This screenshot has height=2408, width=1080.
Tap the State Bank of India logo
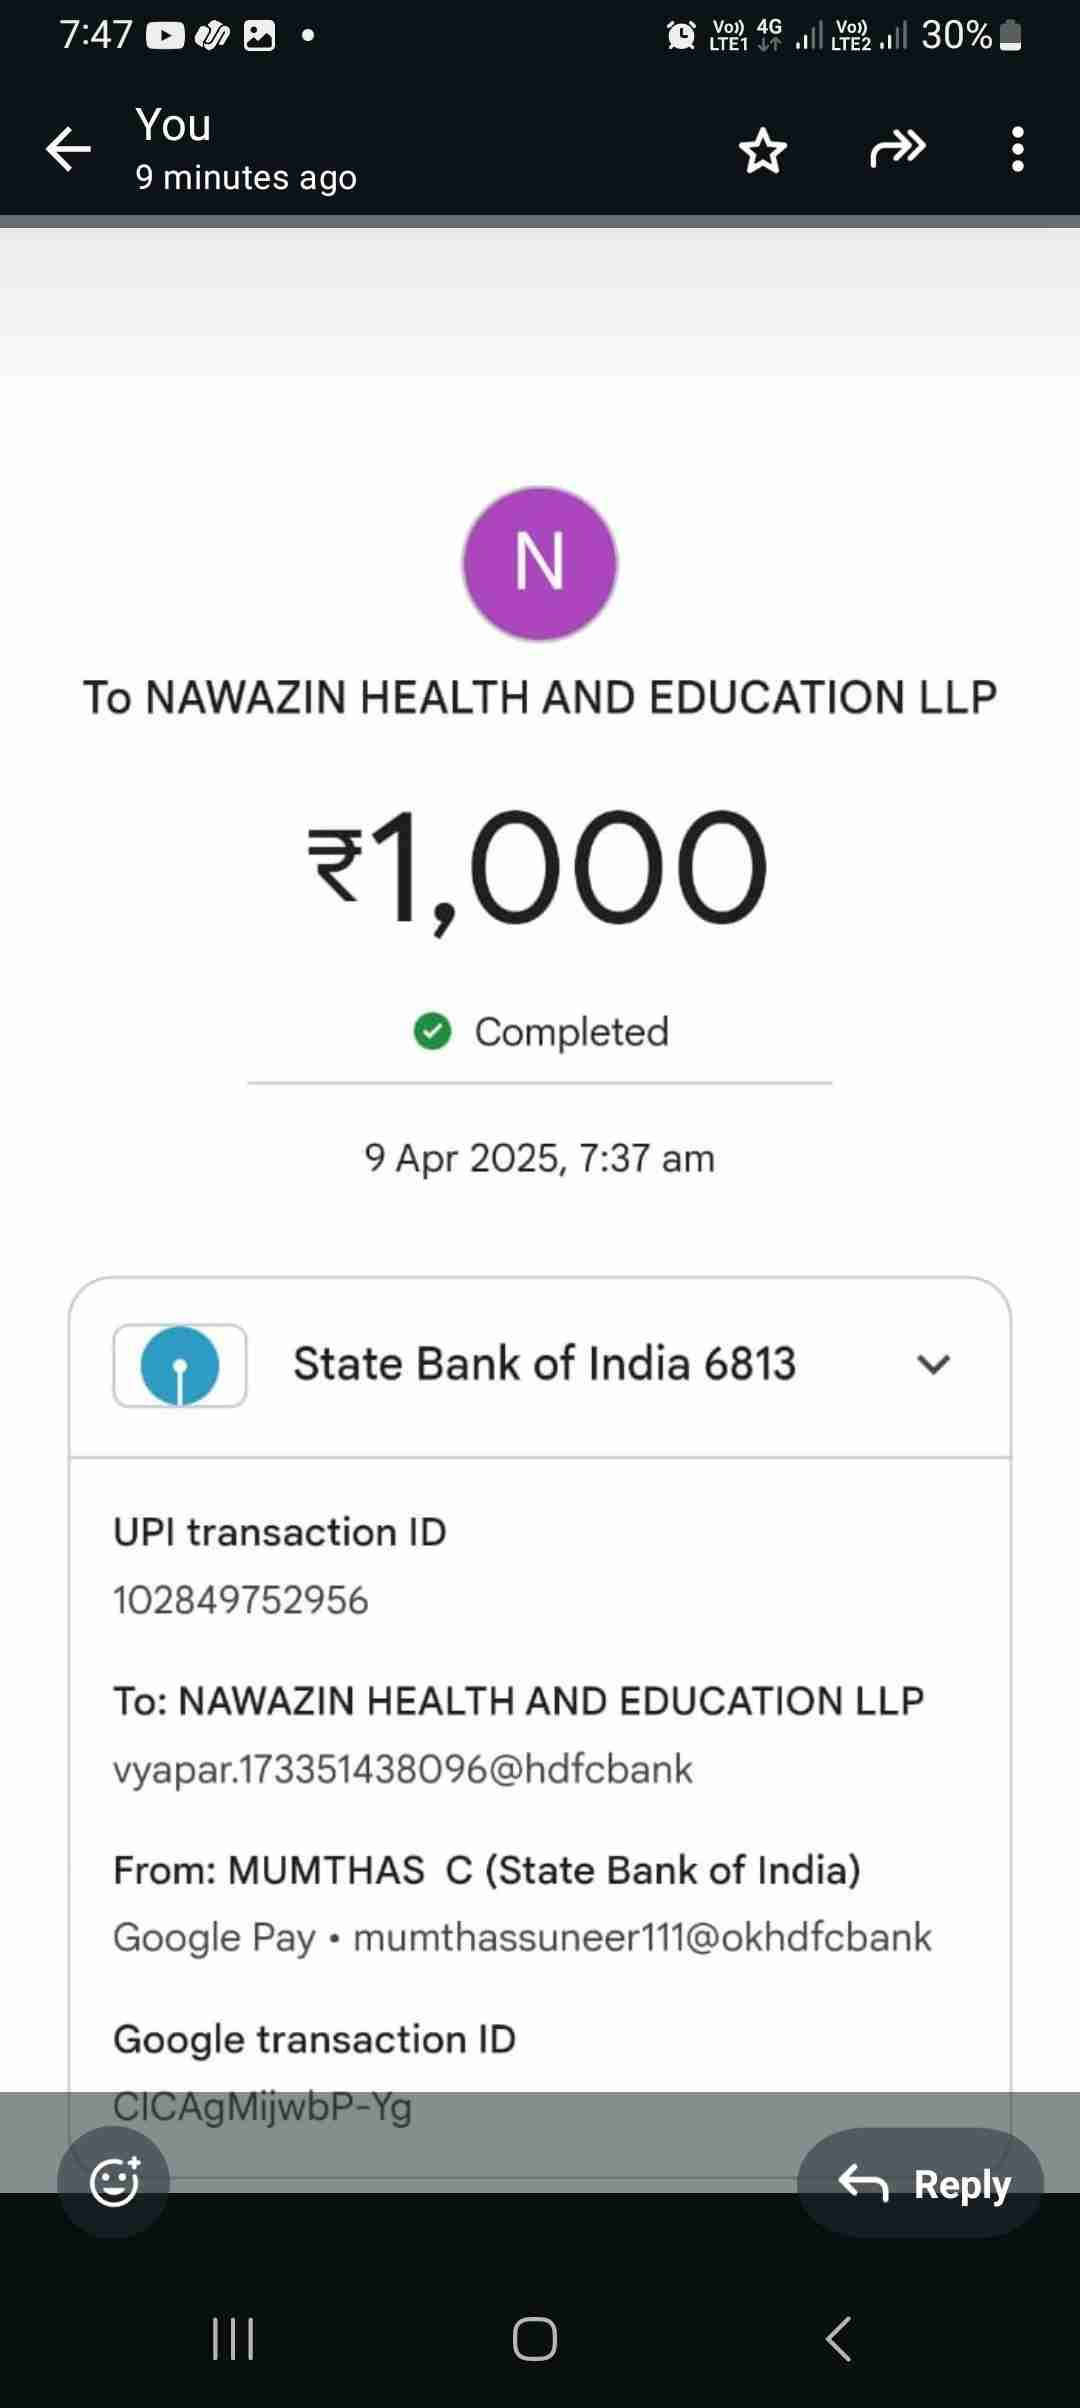[x=180, y=1365]
